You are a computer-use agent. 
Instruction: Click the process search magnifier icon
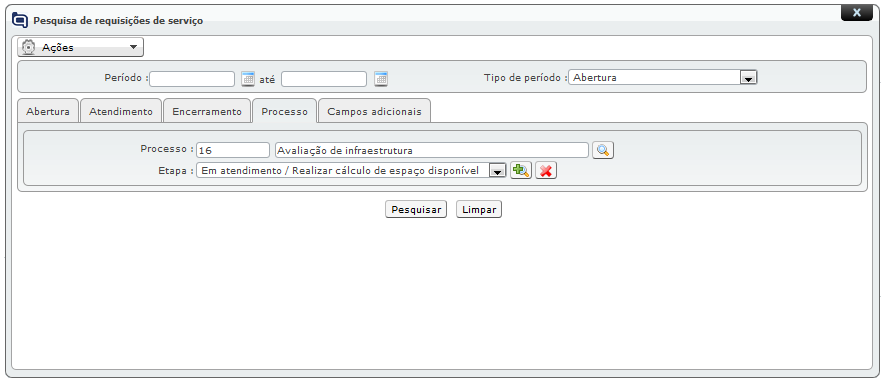(x=603, y=150)
